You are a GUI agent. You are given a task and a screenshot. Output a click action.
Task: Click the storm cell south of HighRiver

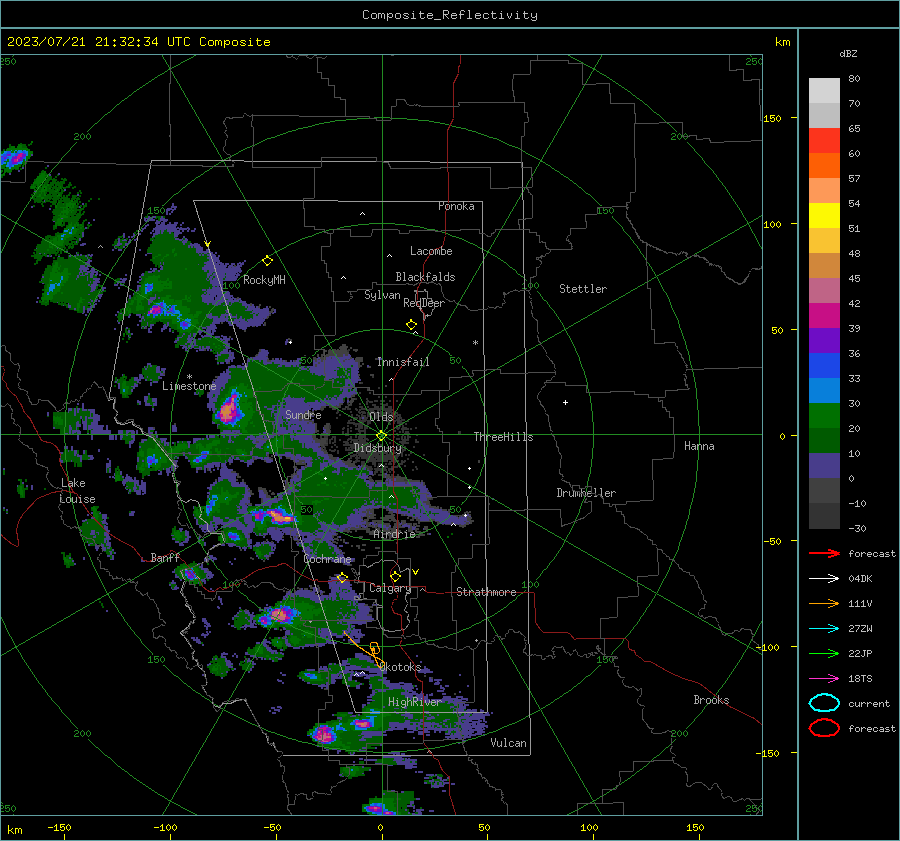point(324,734)
